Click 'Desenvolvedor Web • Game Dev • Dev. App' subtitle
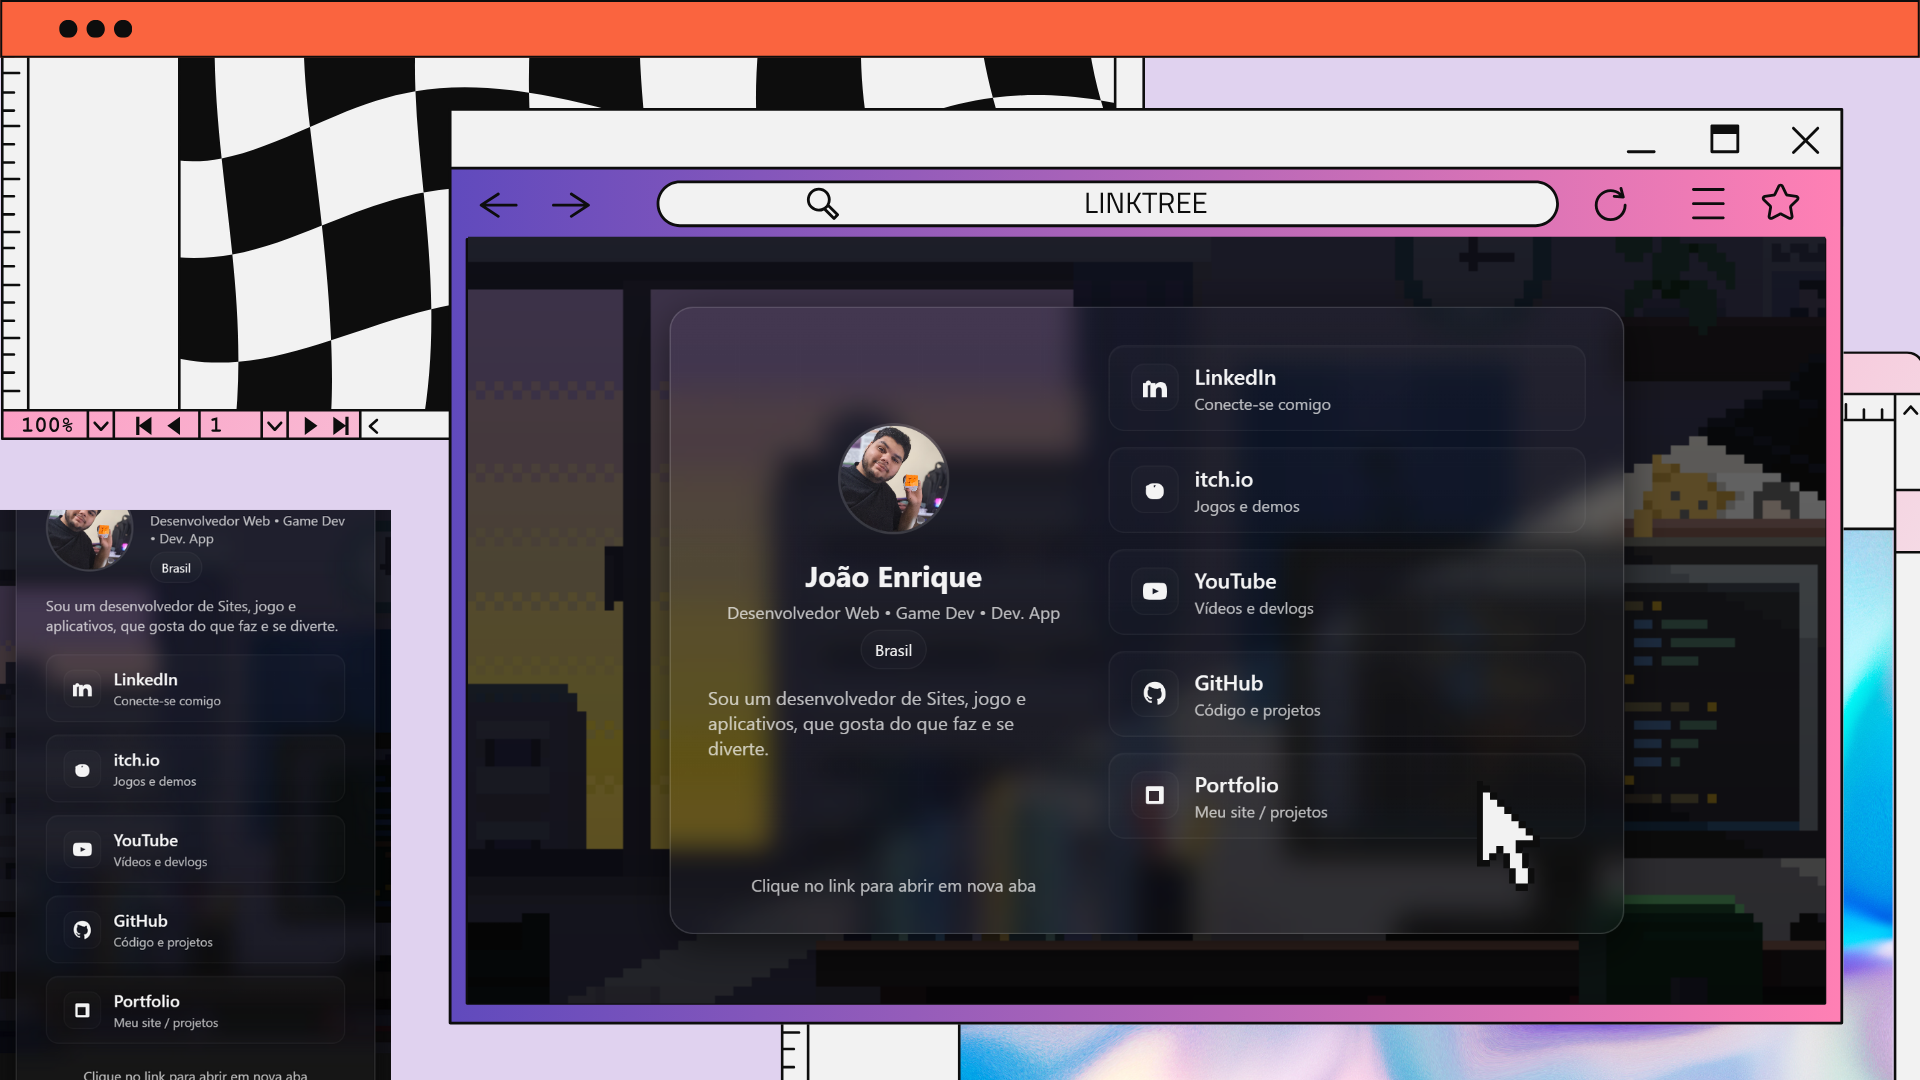 coord(893,613)
